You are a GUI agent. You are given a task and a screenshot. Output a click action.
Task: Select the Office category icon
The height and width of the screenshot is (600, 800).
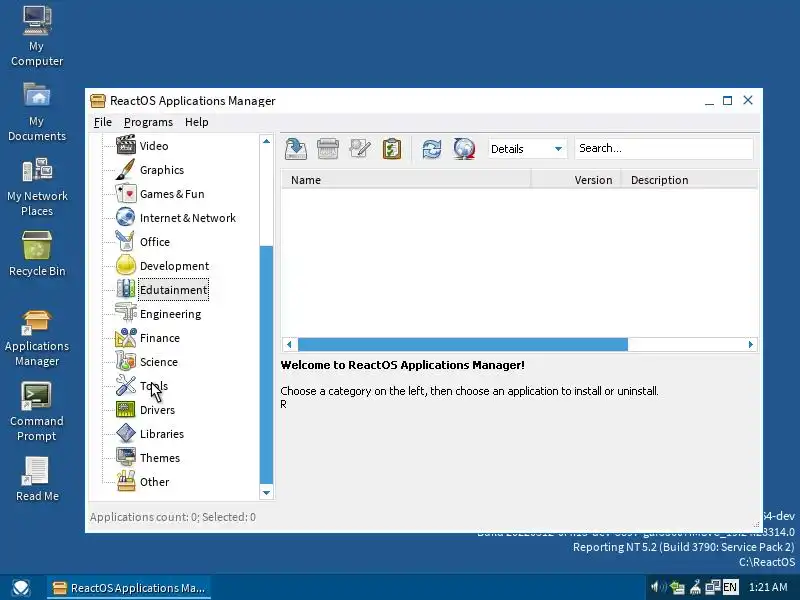[x=126, y=241]
